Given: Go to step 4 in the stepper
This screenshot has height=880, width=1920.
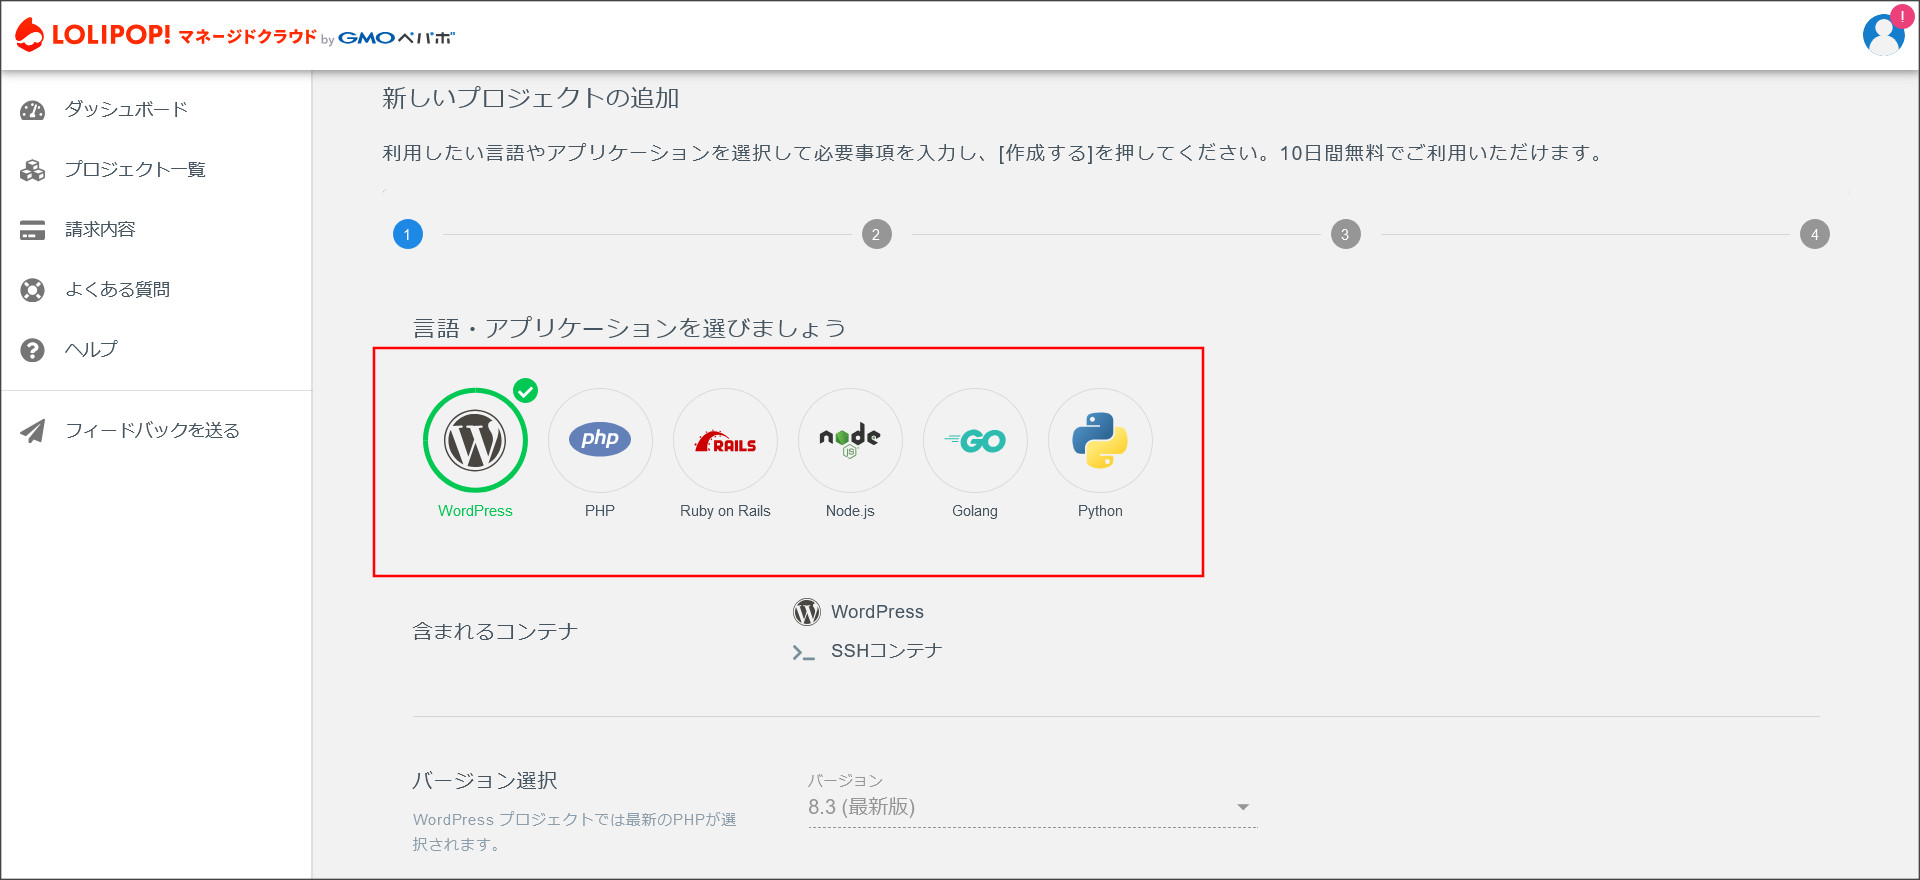Looking at the screenshot, I should coord(1815,234).
